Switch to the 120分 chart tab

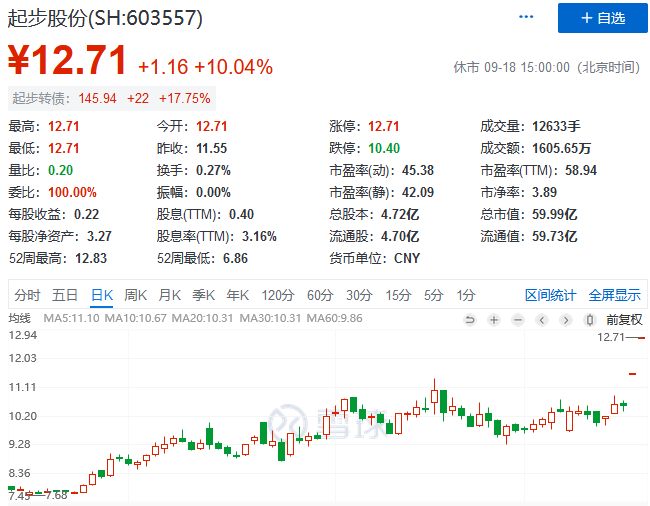click(x=278, y=295)
